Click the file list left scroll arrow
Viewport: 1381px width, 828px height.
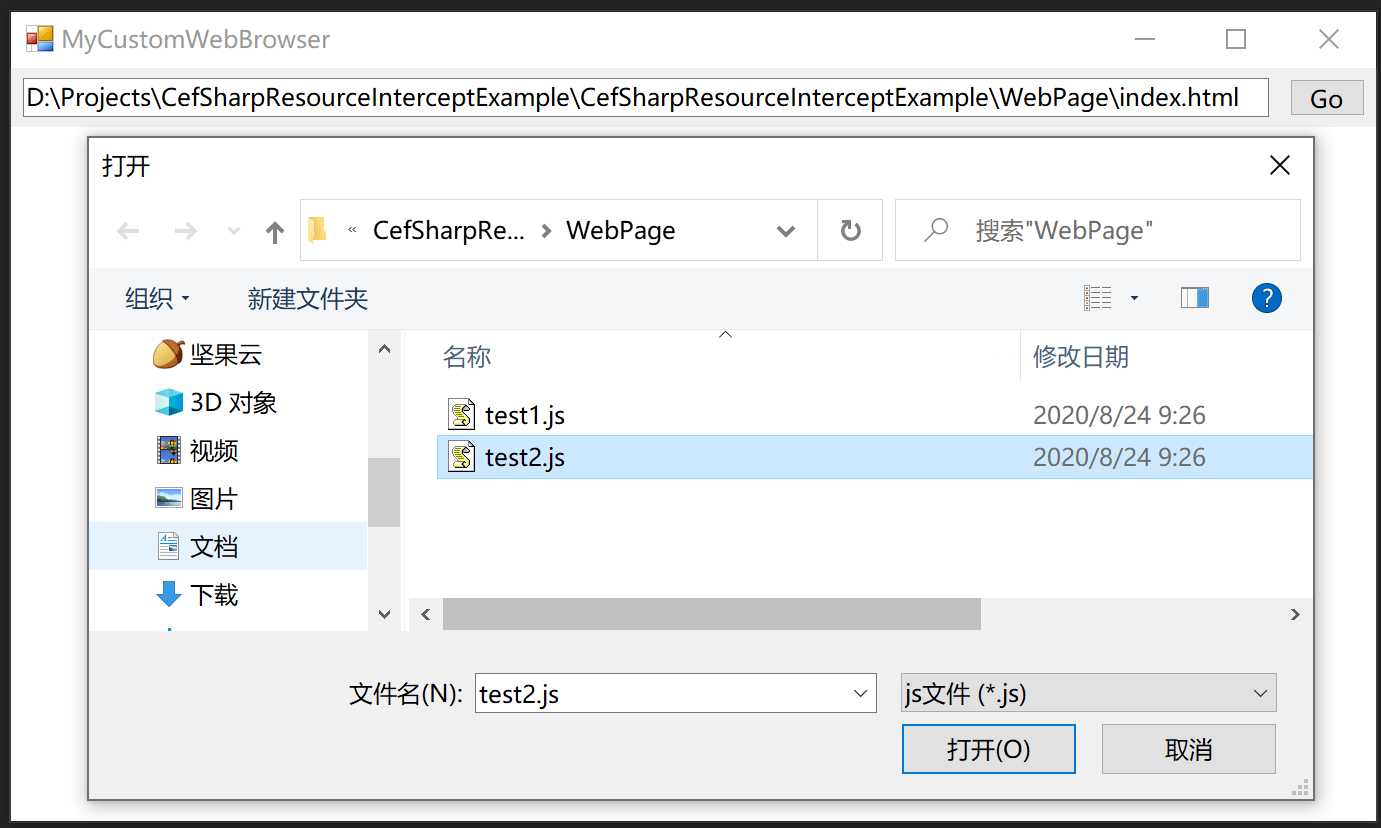426,614
